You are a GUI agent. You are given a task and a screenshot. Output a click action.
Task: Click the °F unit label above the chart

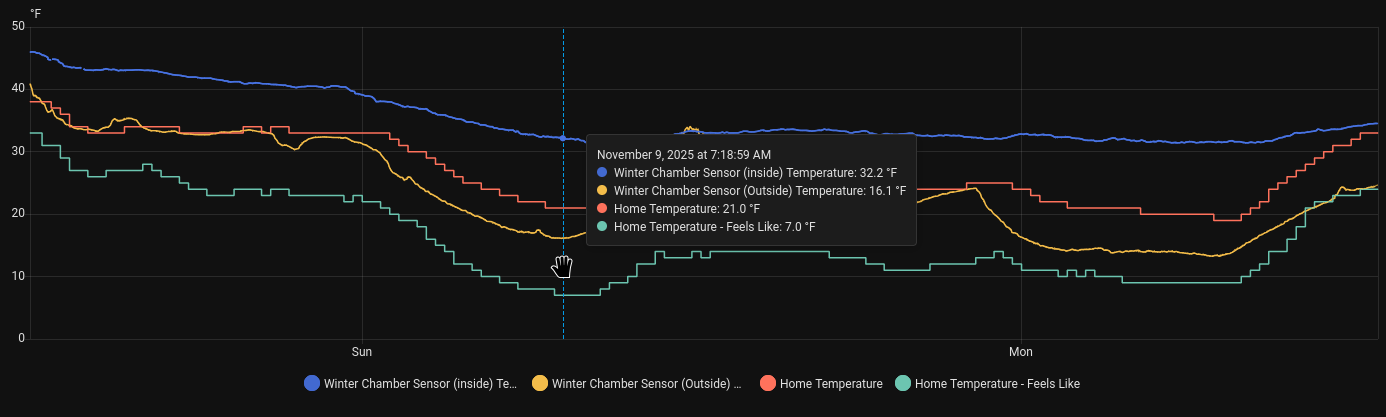(36, 12)
